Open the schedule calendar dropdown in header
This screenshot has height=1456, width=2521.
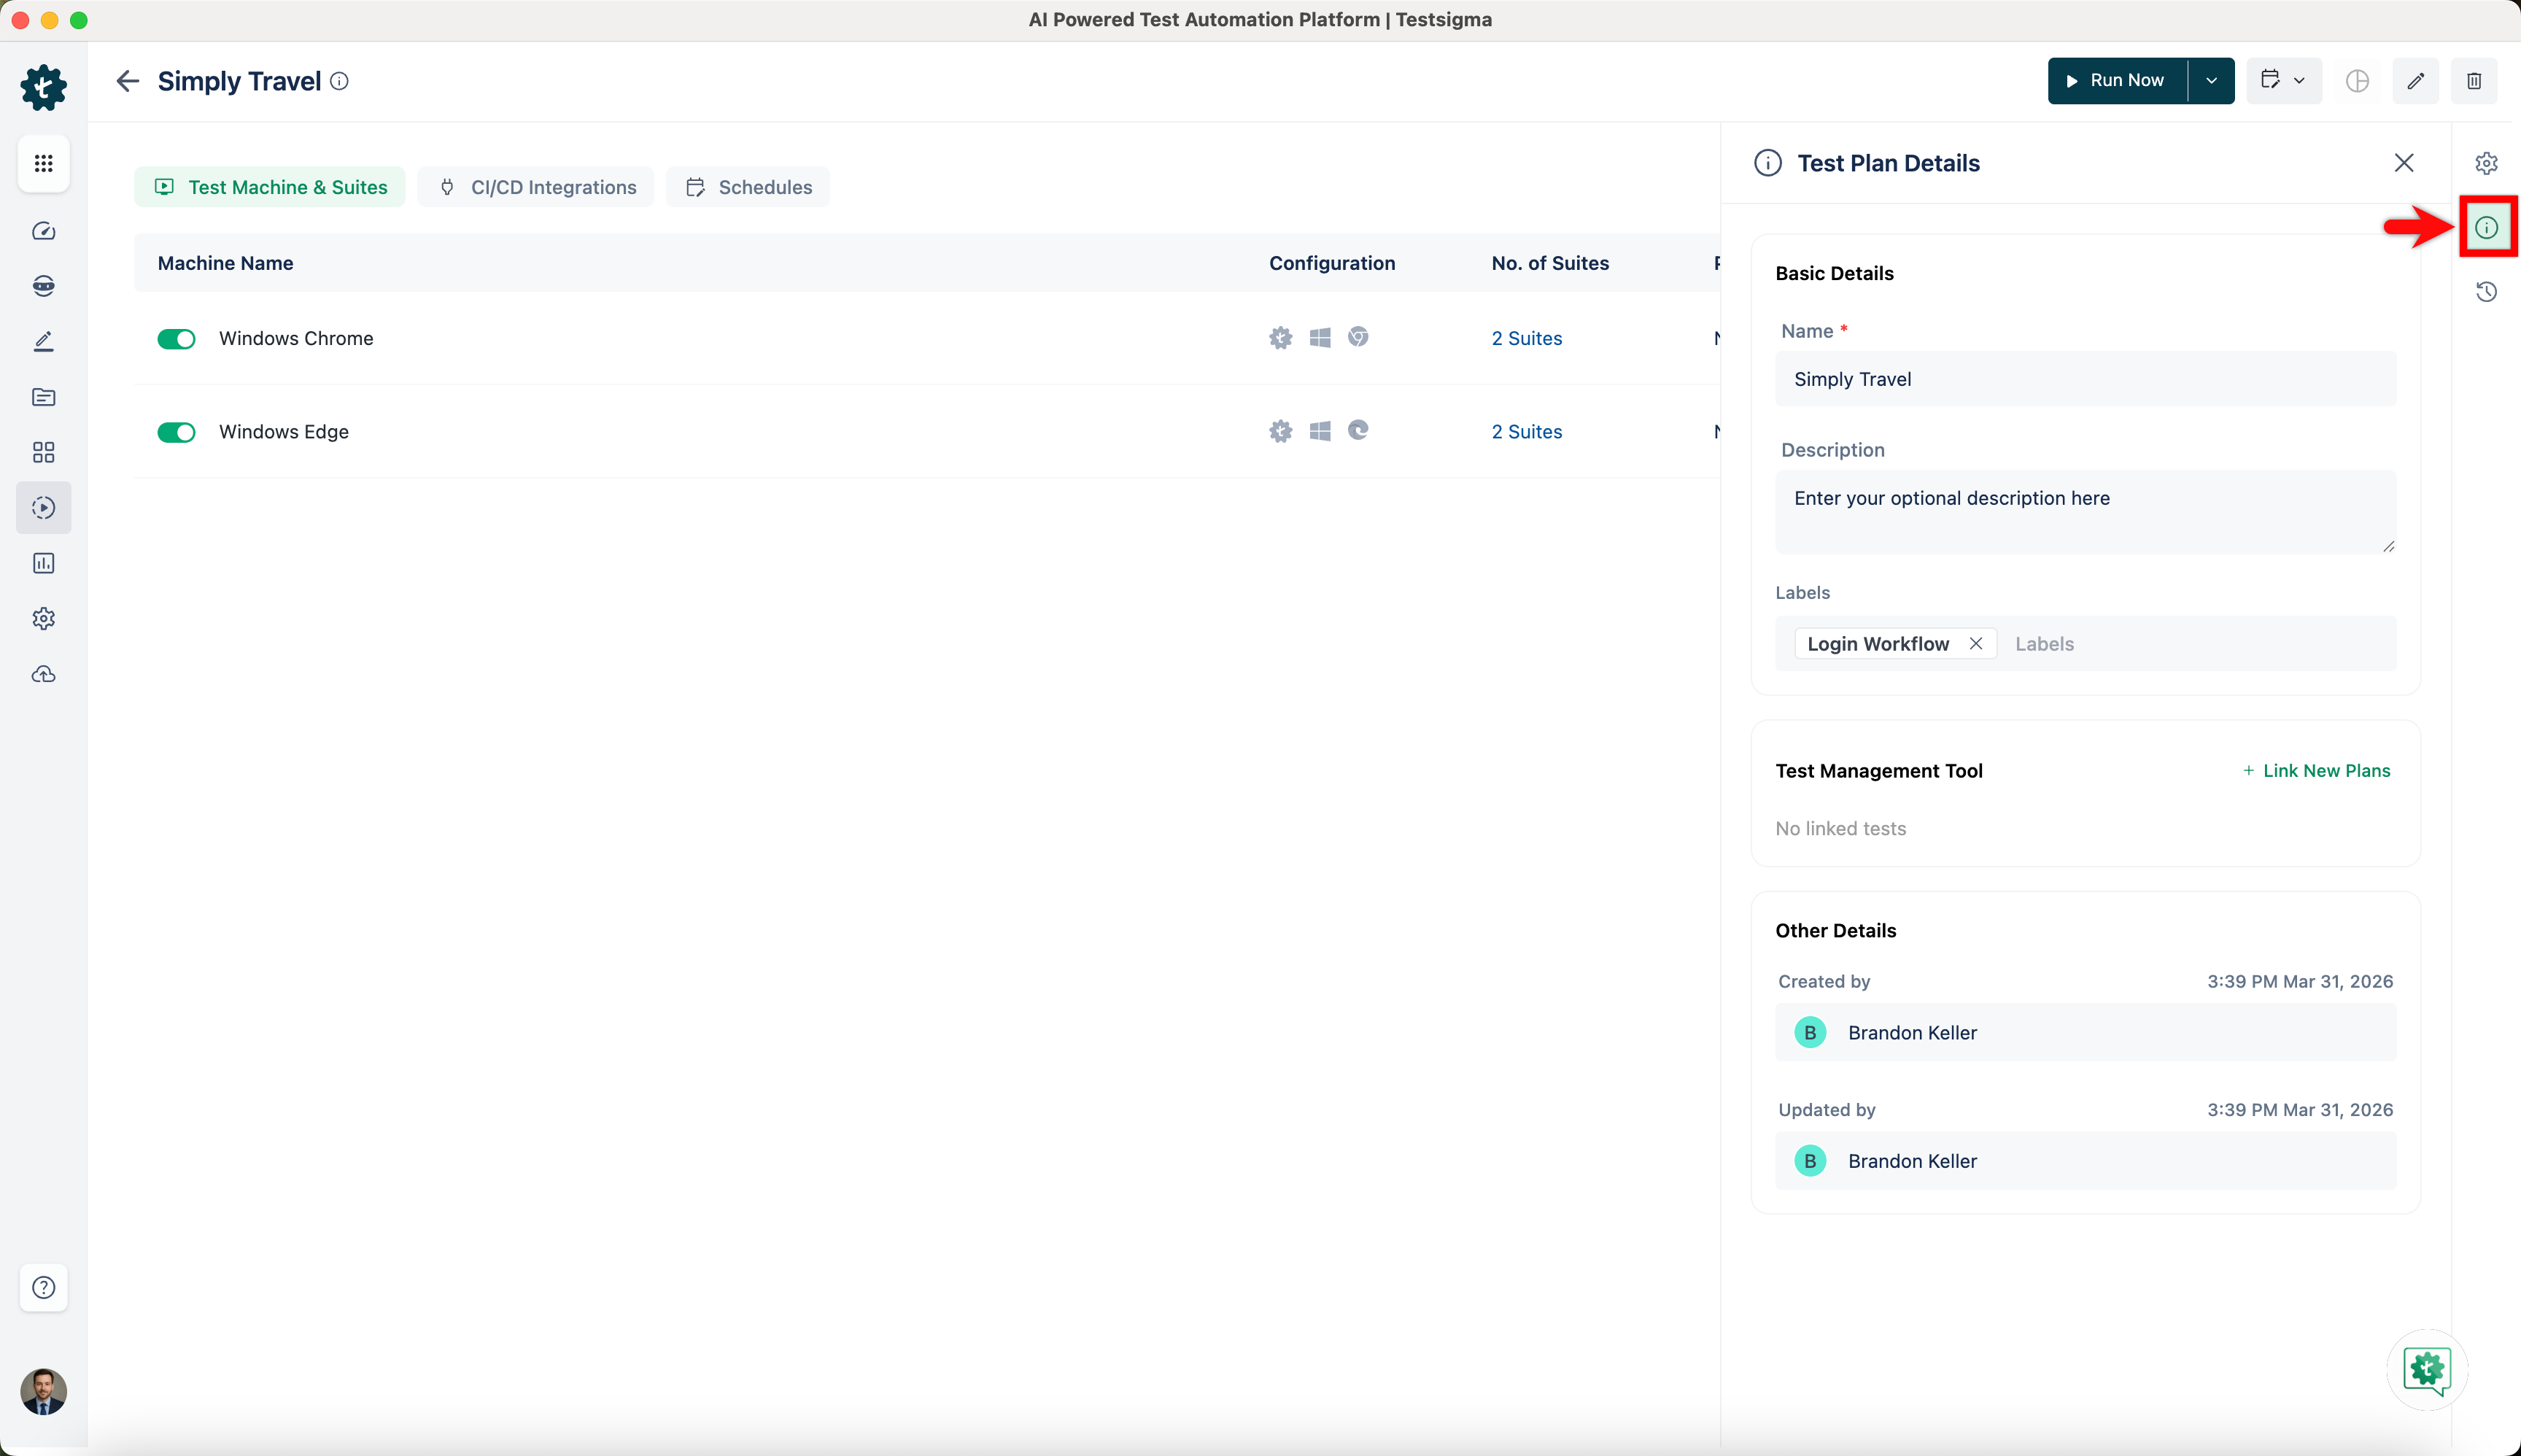click(x=2283, y=81)
